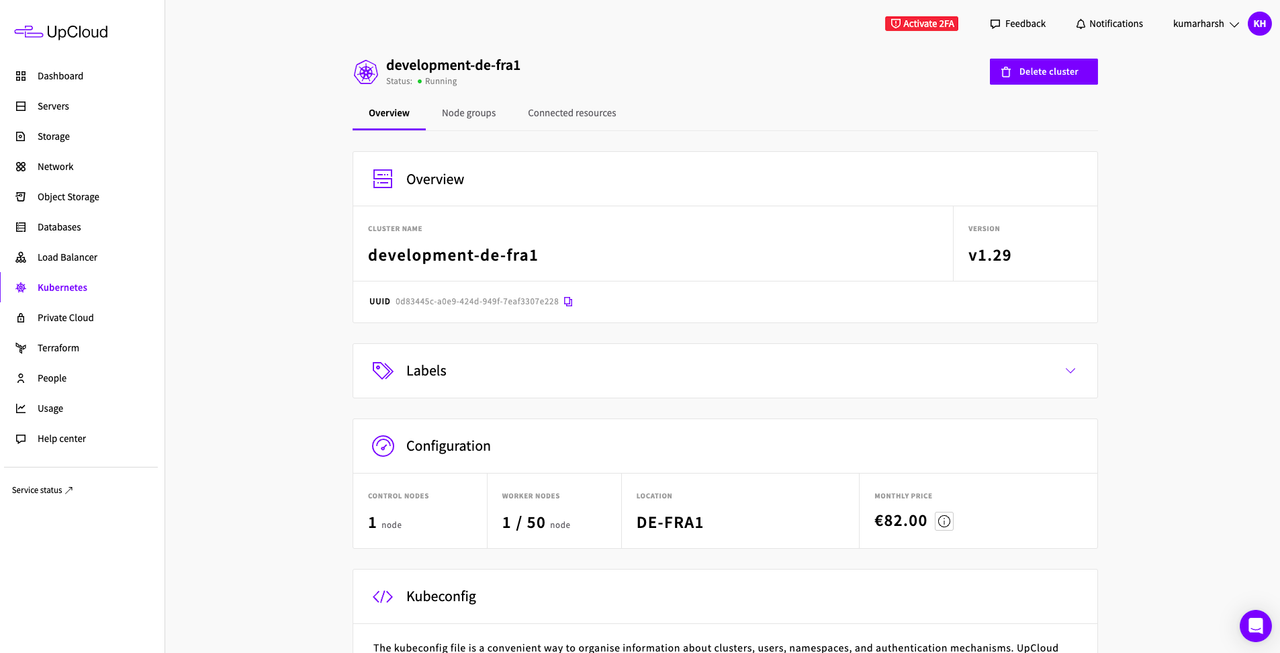This screenshot has height=653, width=1280.
Task: Open Terraform menu item
Action: (x=58, y=348)
